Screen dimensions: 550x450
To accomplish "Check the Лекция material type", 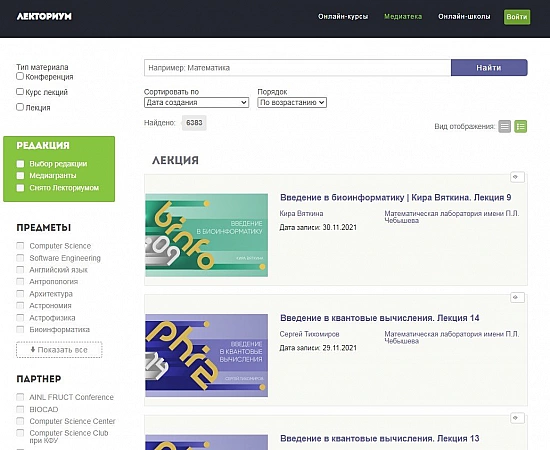I will coord(20,107).
